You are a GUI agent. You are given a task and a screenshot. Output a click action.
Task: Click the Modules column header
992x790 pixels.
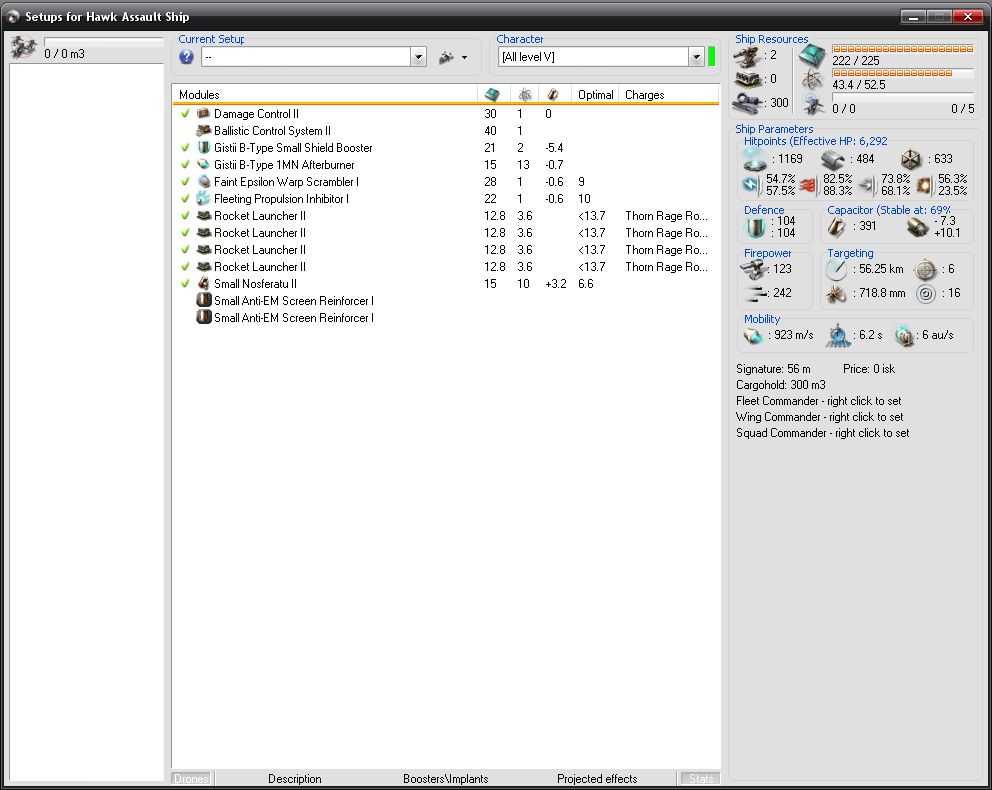325,95
